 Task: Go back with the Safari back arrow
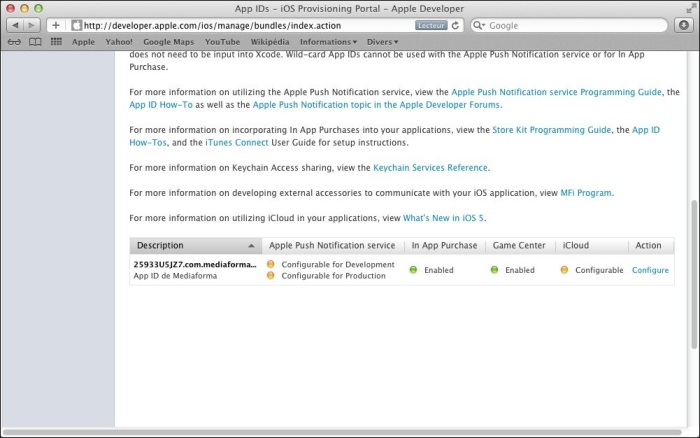tap(15, 25)
